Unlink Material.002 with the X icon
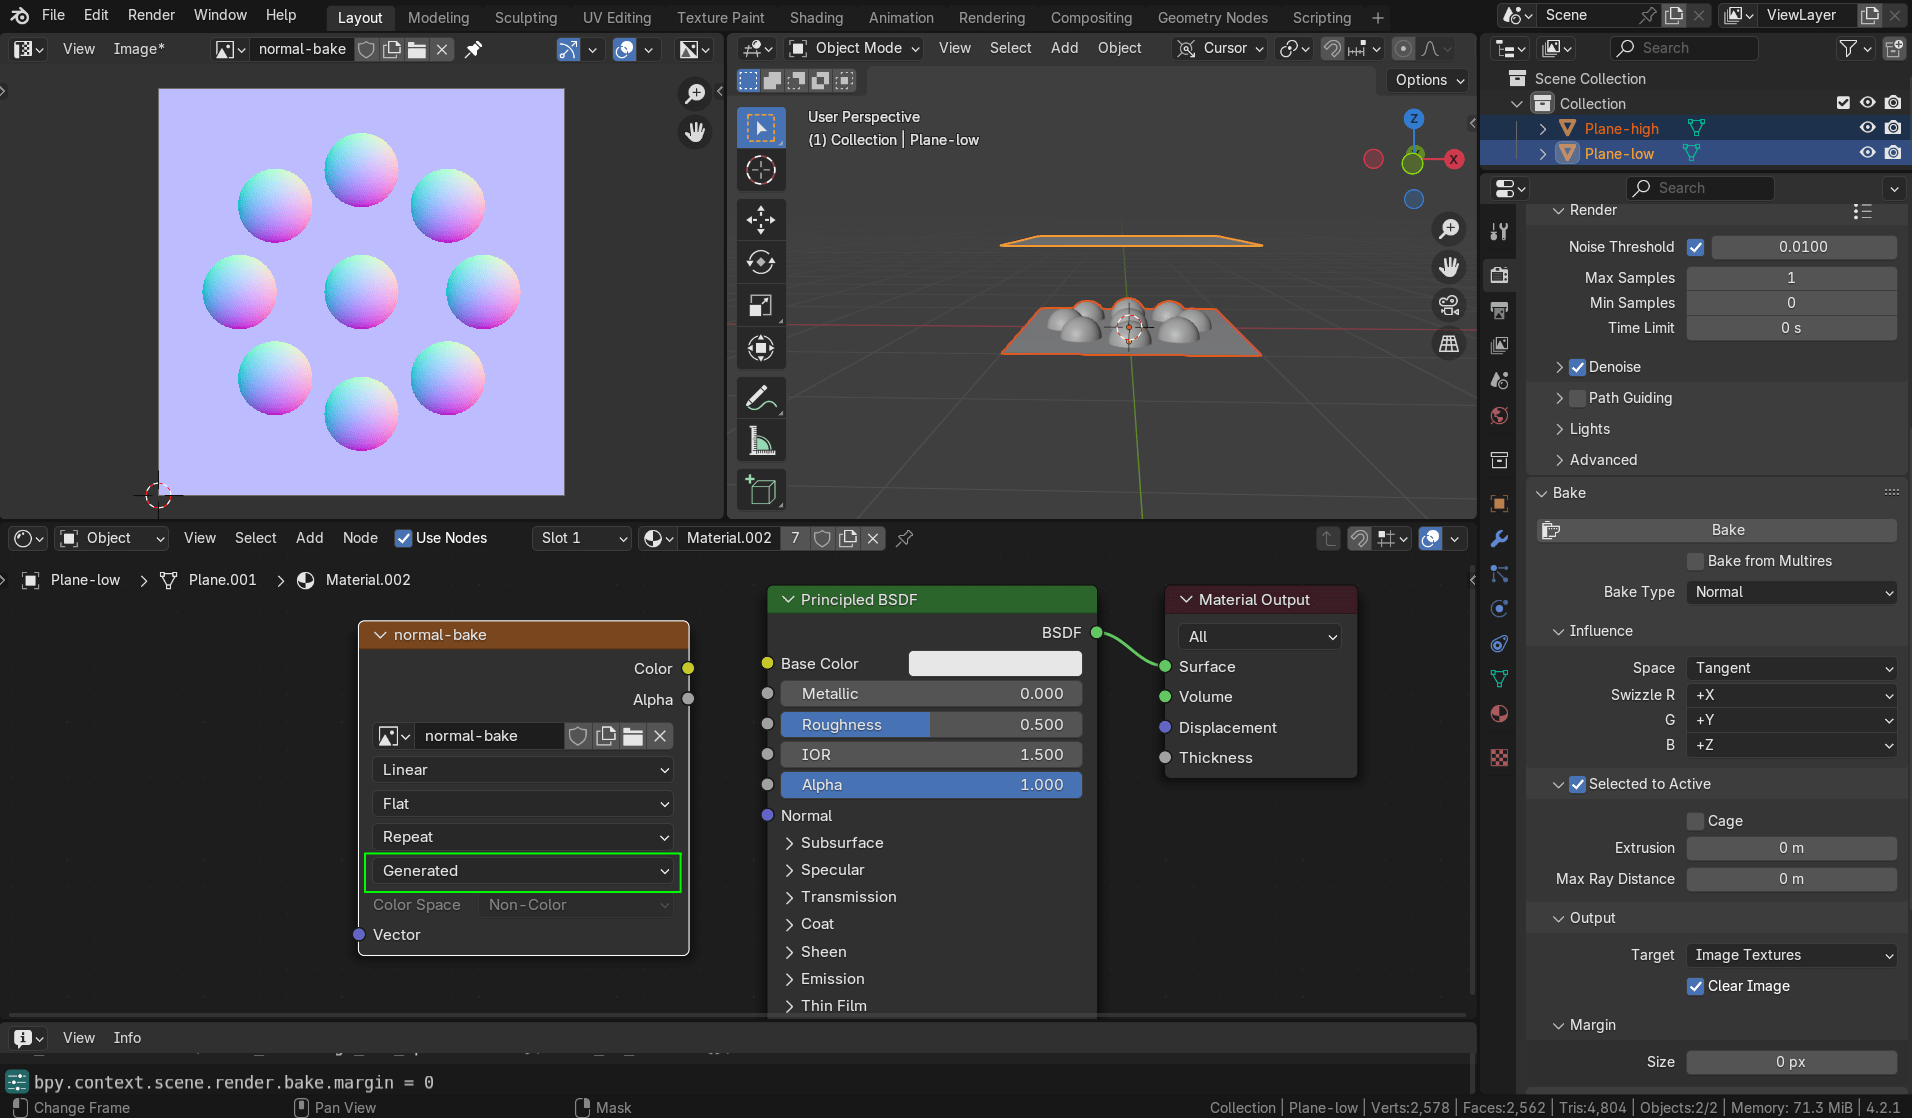 [873, 538]
